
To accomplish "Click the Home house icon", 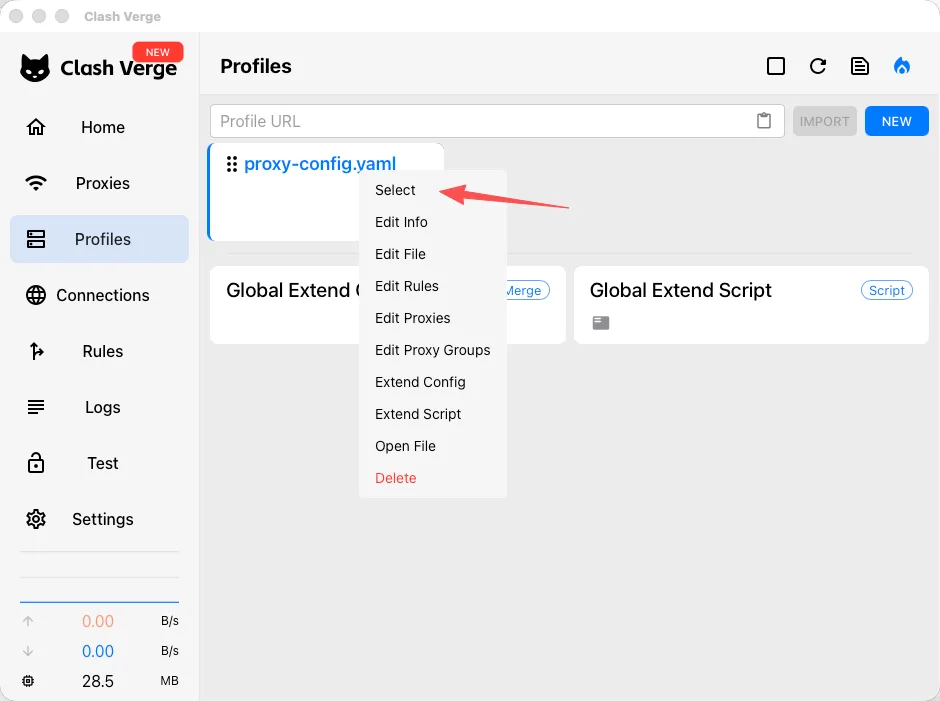I will 36,127.
